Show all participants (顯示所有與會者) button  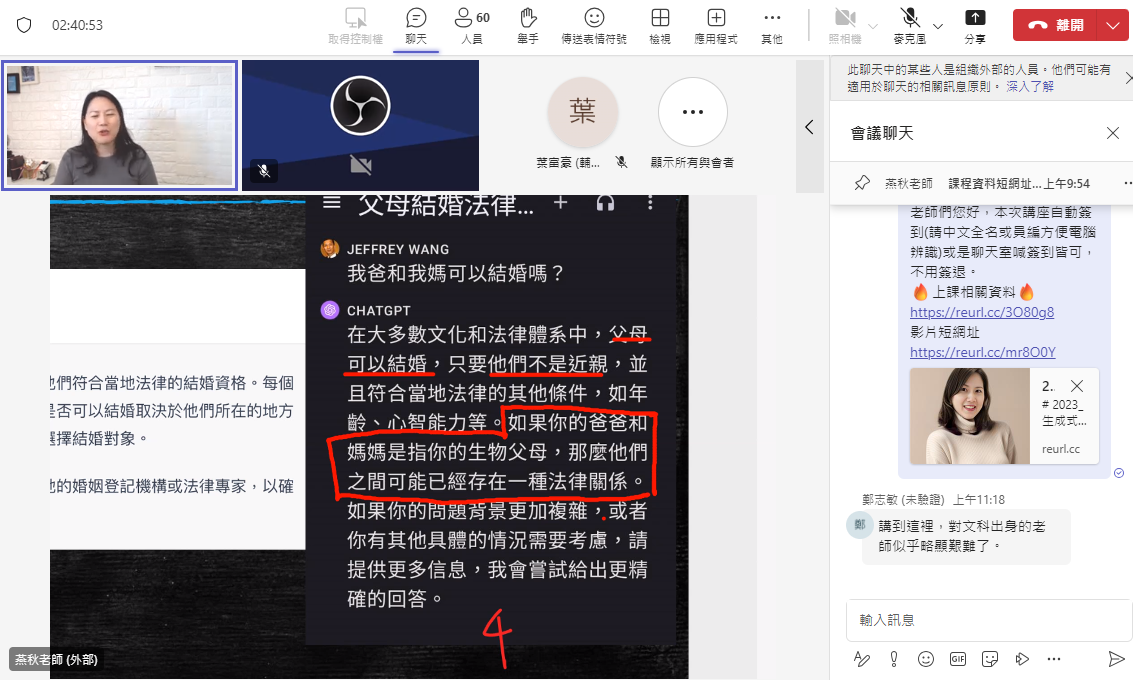692,123
